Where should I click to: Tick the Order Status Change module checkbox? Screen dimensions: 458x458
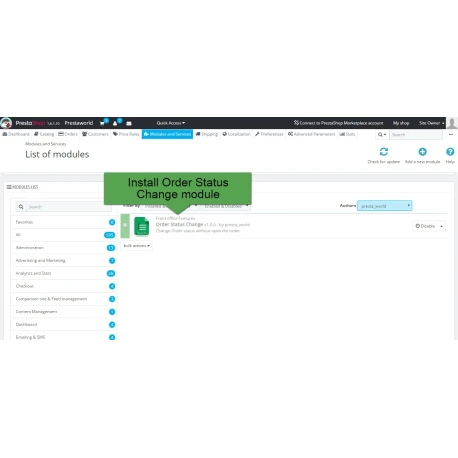coord(125,225)
